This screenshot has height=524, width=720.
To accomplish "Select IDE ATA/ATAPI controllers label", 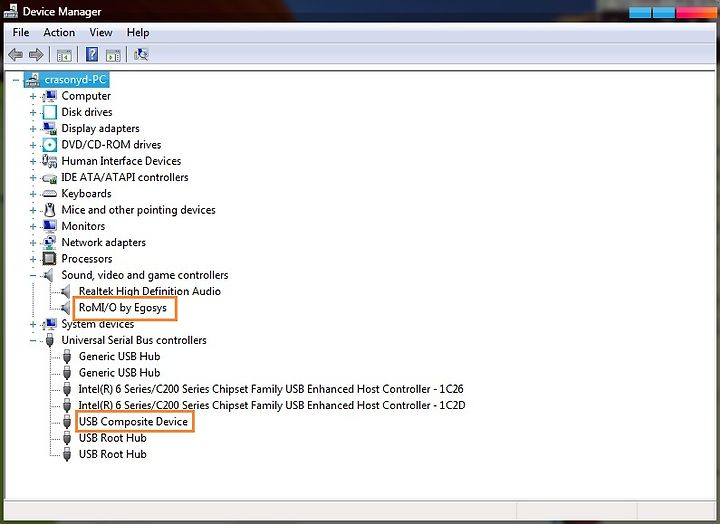I will point(125,177).
